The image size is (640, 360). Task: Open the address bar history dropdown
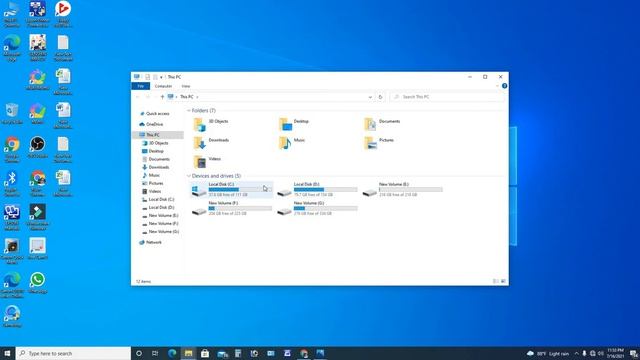[370, 97]
